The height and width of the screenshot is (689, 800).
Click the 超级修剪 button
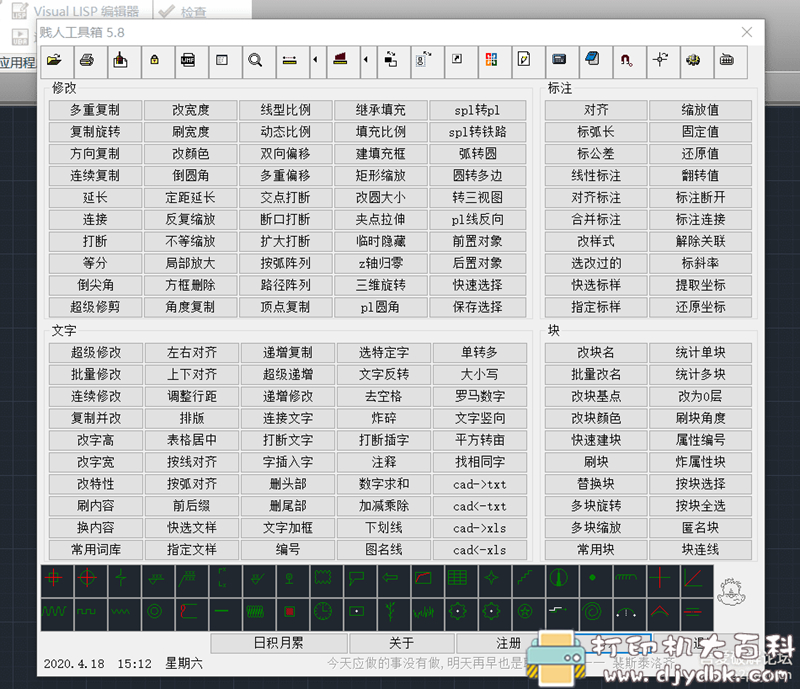tap(95, 307)
